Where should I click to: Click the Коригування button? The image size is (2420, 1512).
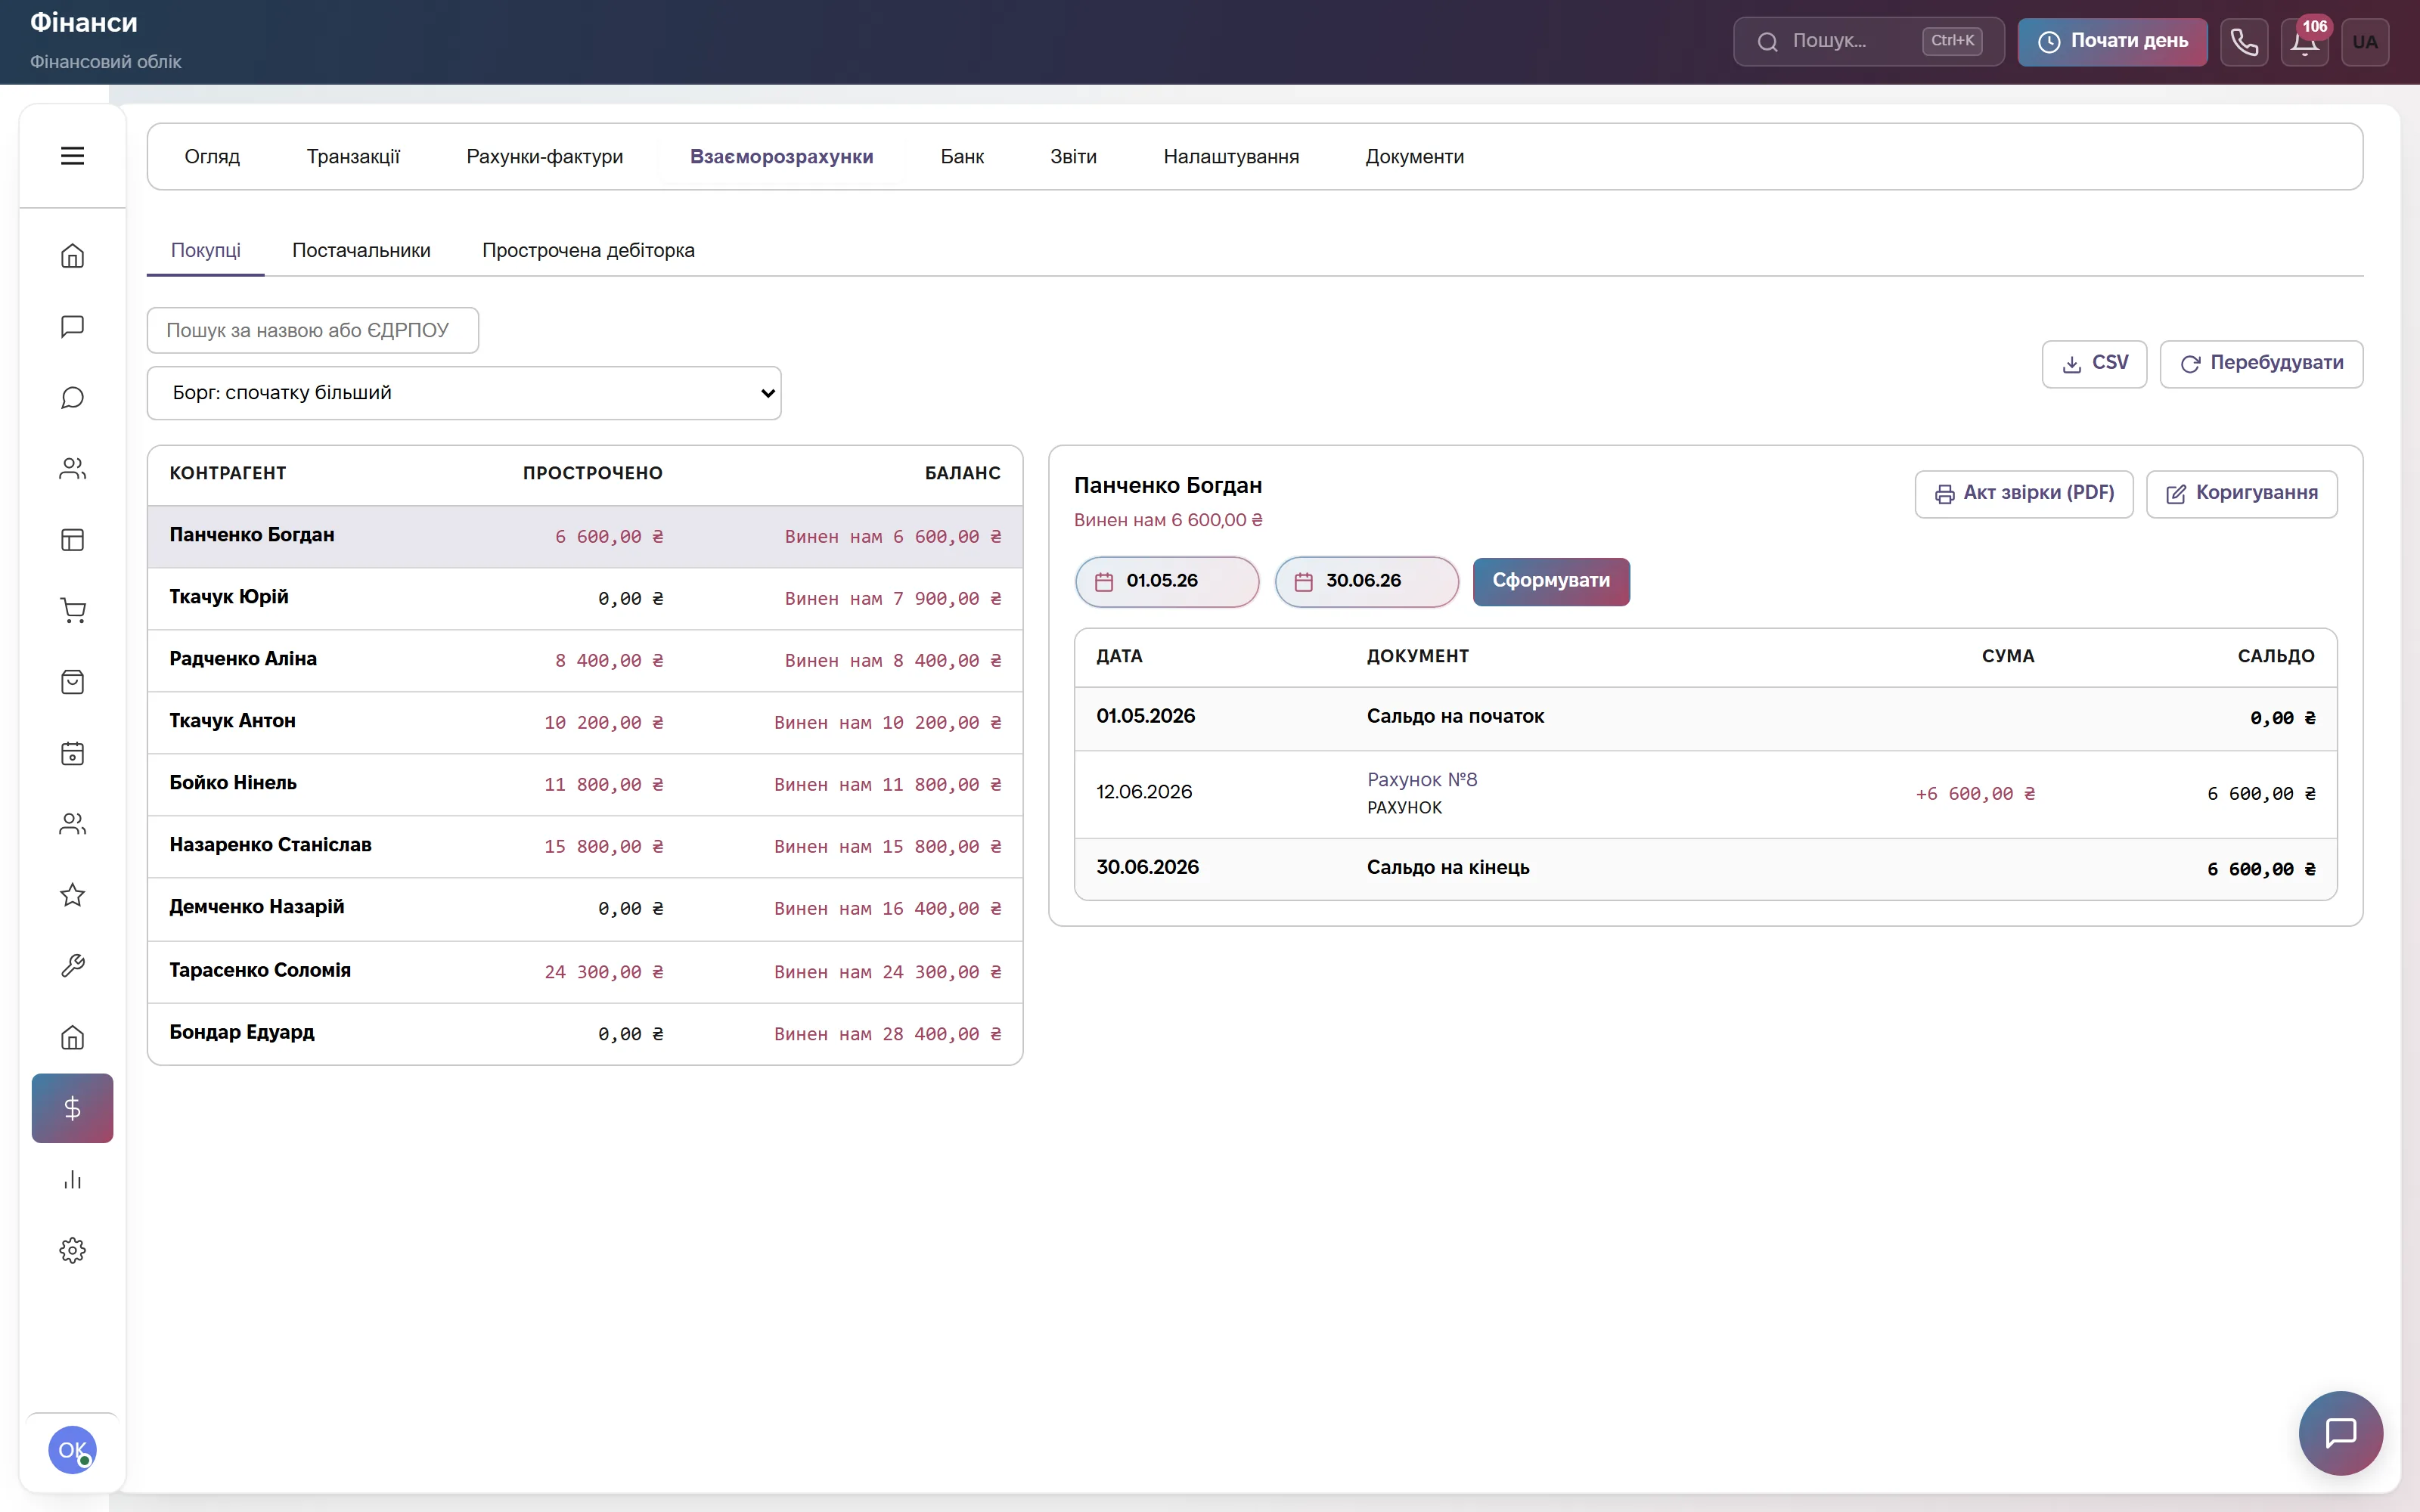(x=2241, y=494)
